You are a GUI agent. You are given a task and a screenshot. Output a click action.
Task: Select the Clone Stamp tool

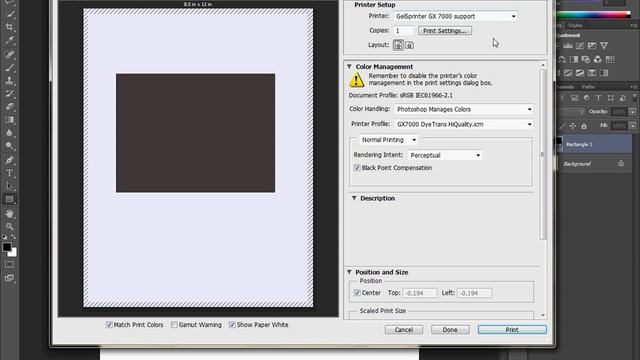pos(9,80)
